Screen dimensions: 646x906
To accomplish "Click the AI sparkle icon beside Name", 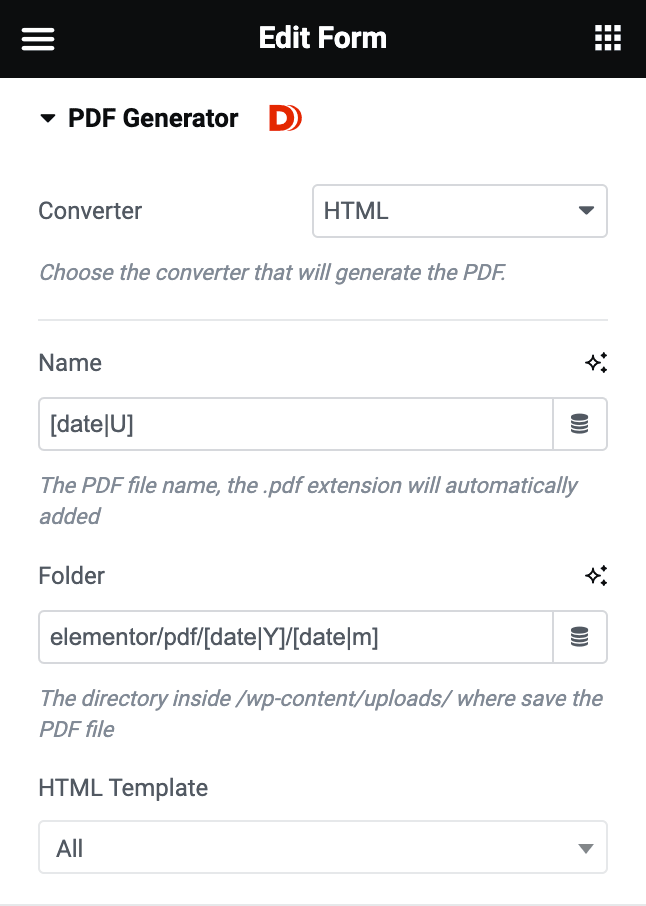I will [x=596, y=363].
